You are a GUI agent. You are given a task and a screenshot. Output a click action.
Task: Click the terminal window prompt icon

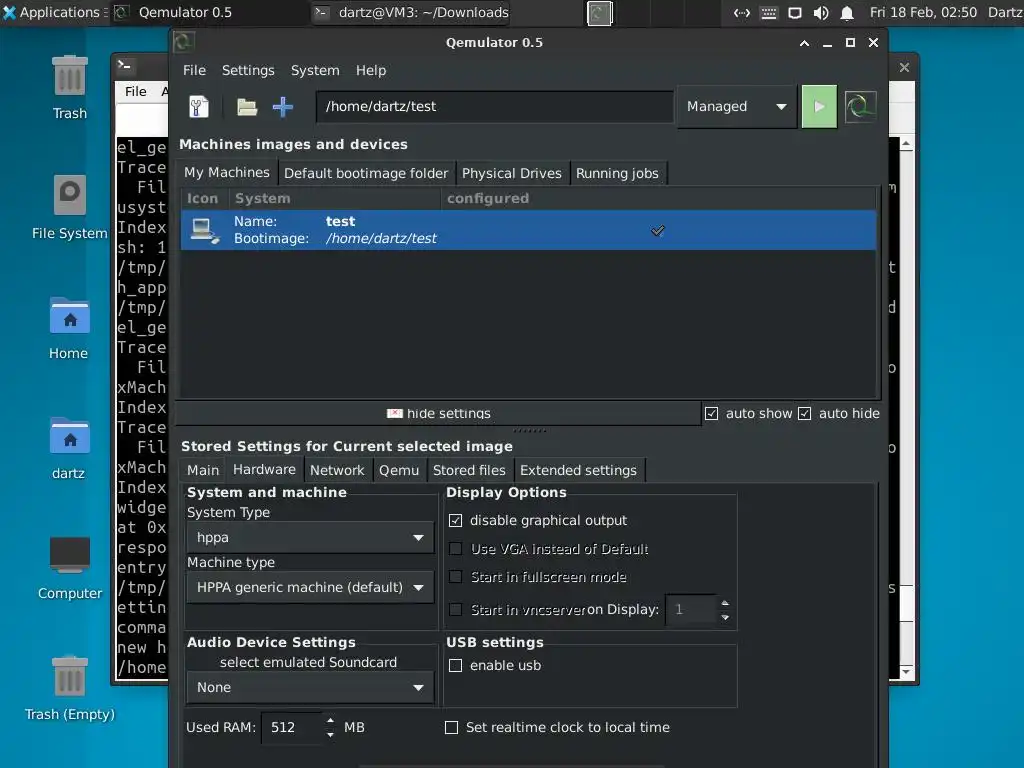(x=124, y=65)
